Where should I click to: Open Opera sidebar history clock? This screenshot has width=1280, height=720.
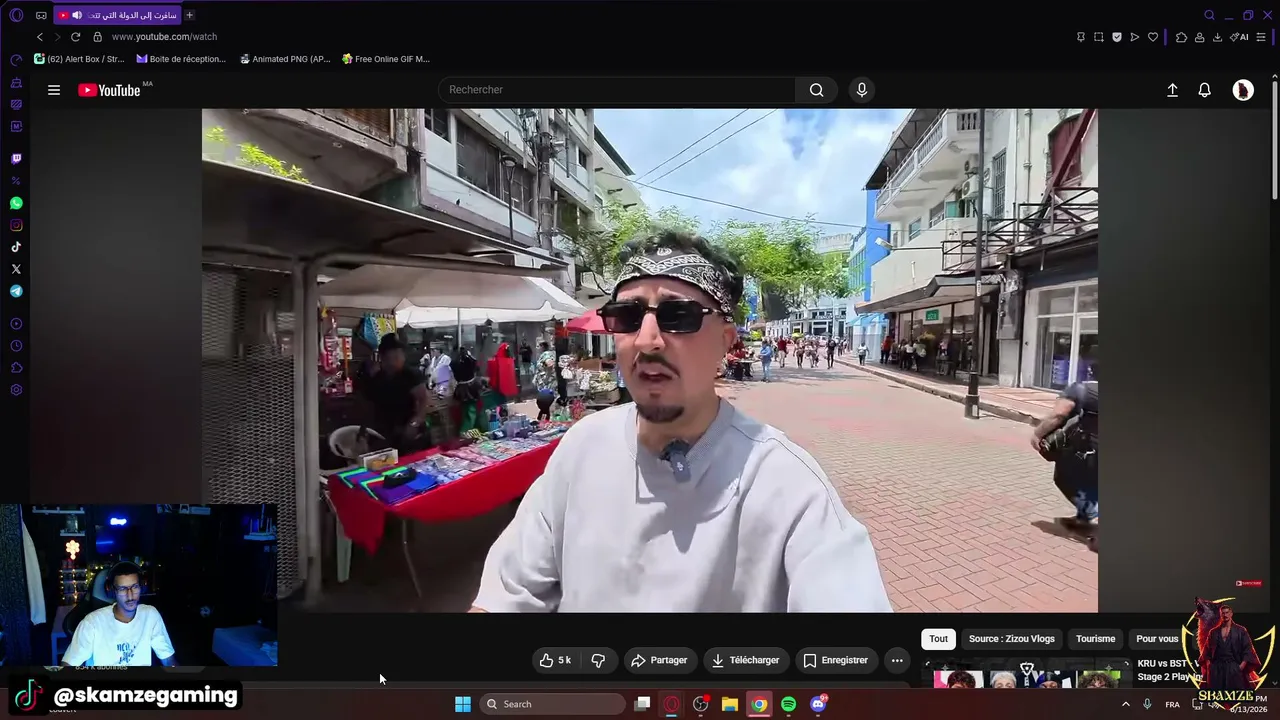tap(16, 345)
